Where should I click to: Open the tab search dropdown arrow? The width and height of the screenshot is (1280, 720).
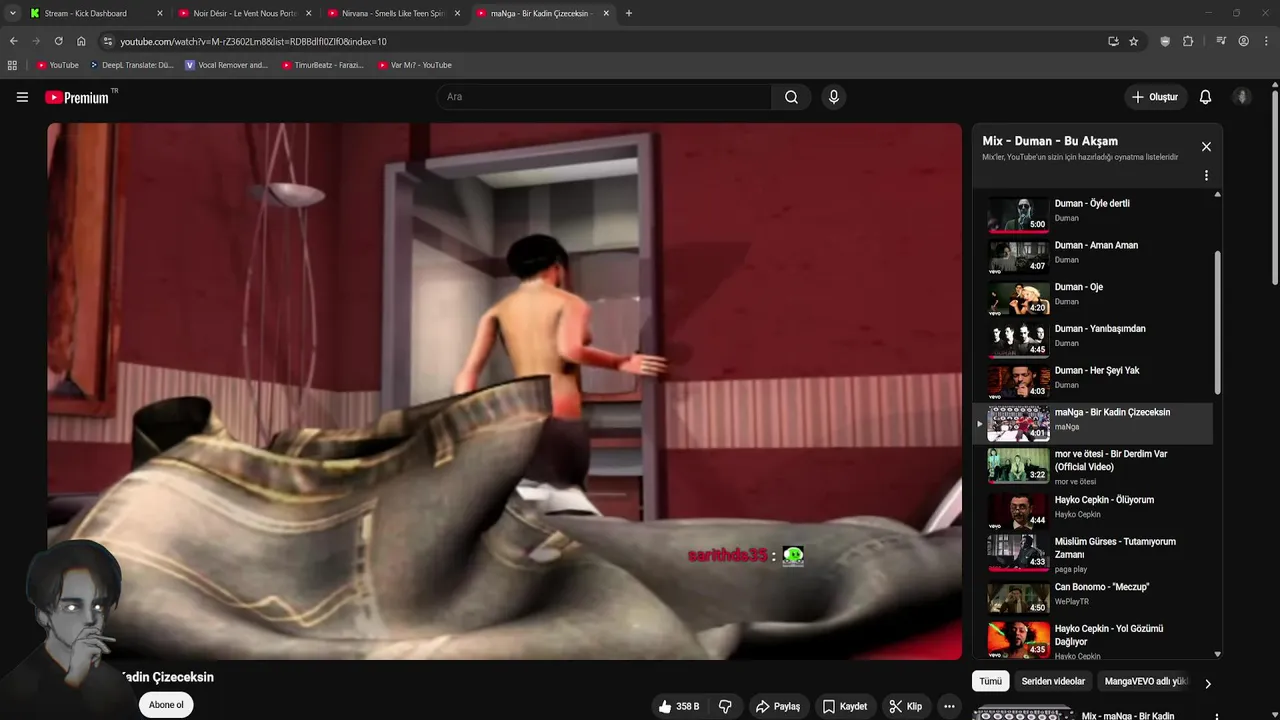[12, 13]
